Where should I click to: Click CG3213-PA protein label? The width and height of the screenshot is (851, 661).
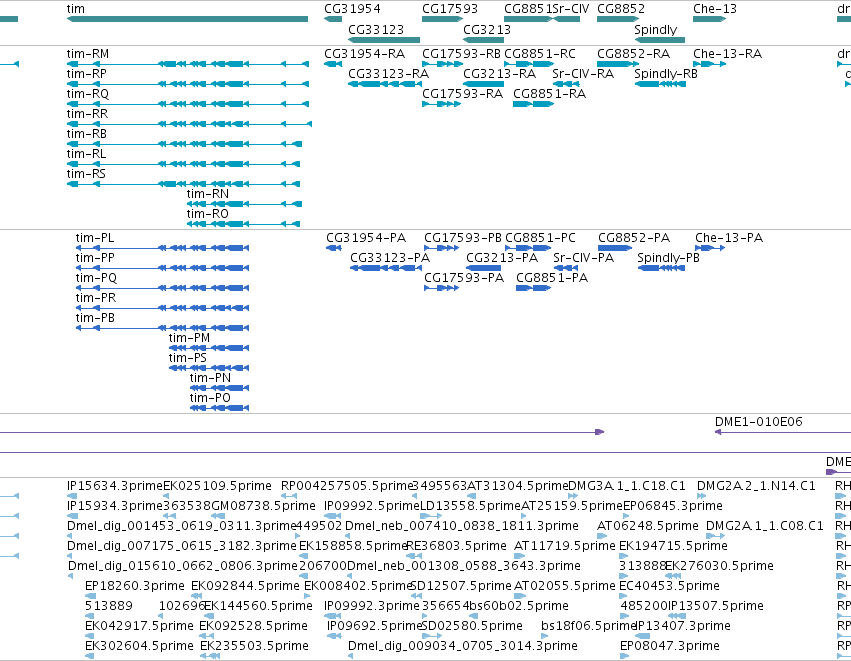coord(502,258)
